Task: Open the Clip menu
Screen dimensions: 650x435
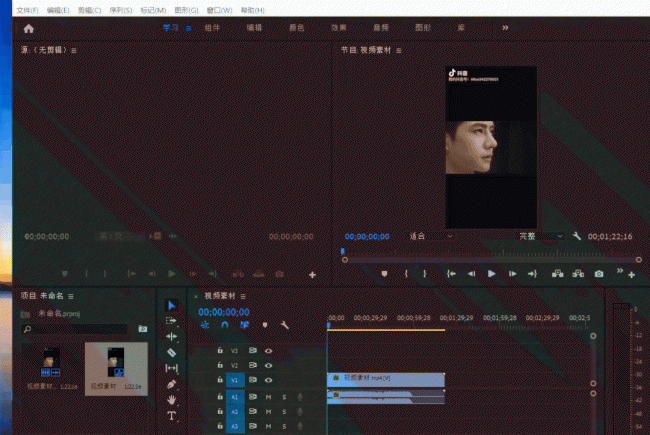Action: tap(90, 10)
